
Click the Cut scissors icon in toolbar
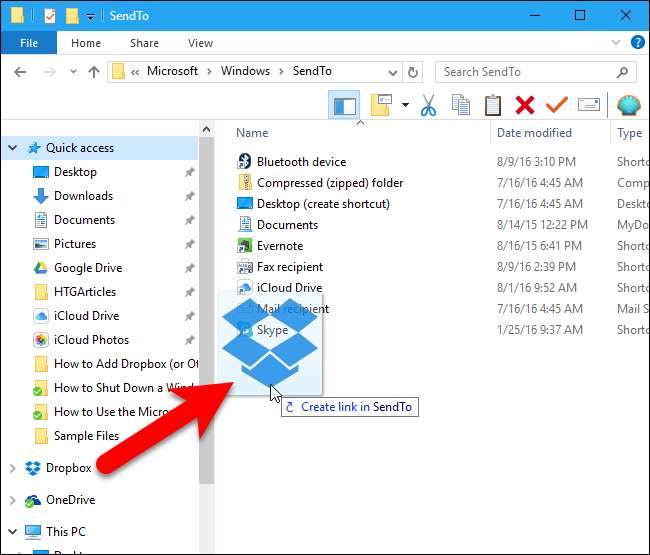click(429, 105)
